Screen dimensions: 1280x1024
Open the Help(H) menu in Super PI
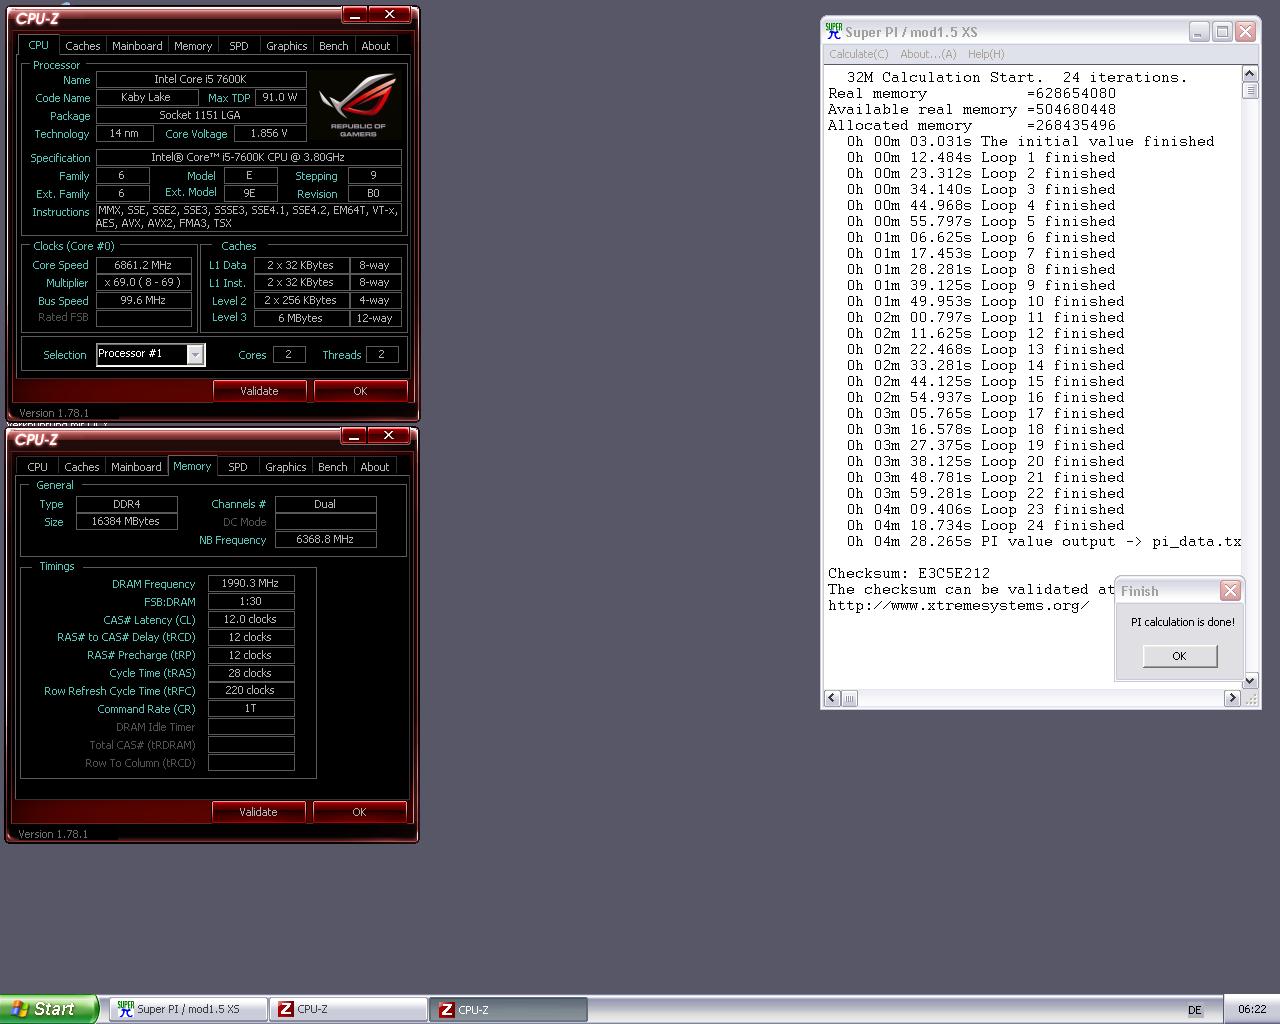click(986, 54)
